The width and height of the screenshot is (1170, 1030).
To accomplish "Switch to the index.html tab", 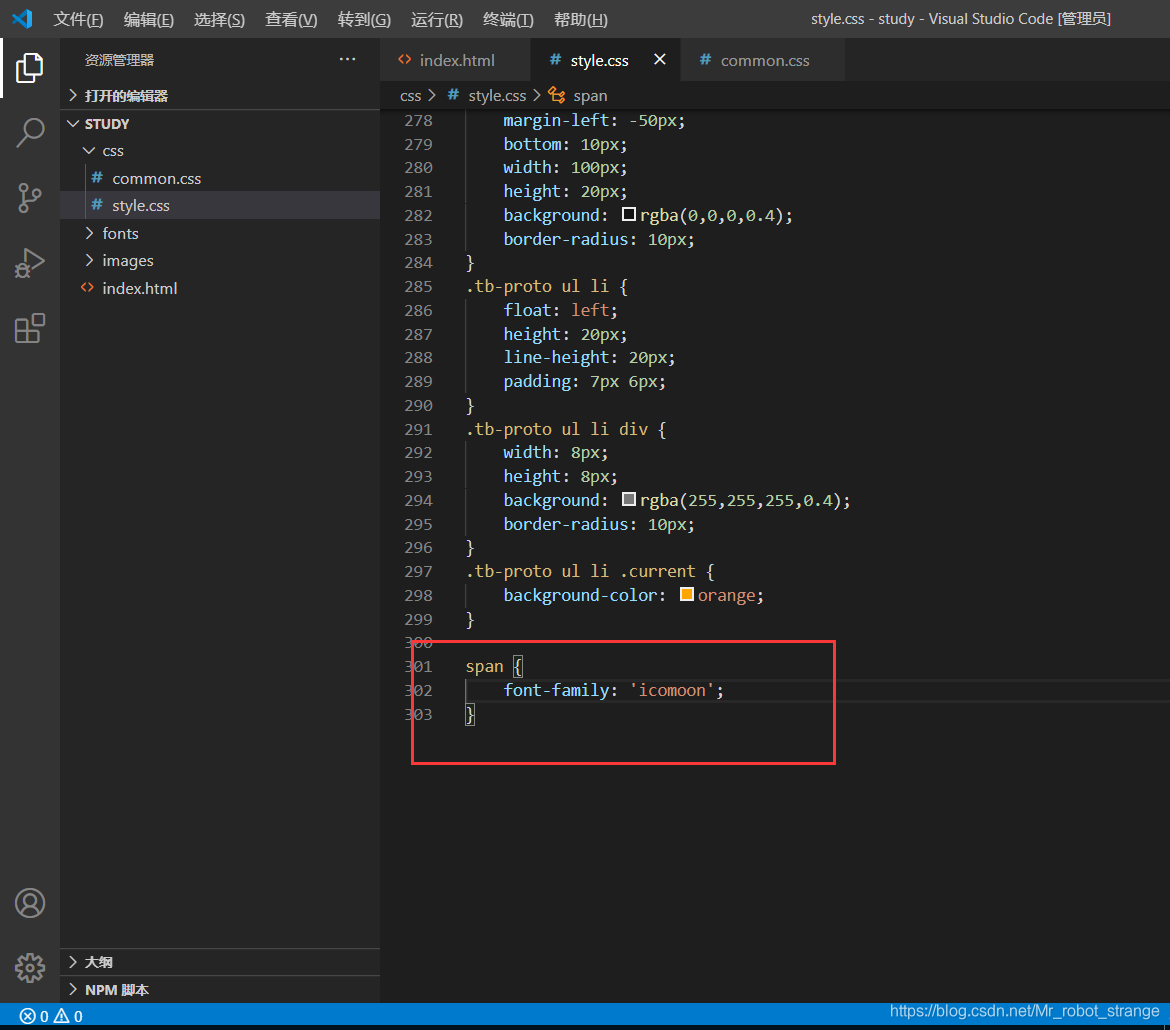I will 455,60.
